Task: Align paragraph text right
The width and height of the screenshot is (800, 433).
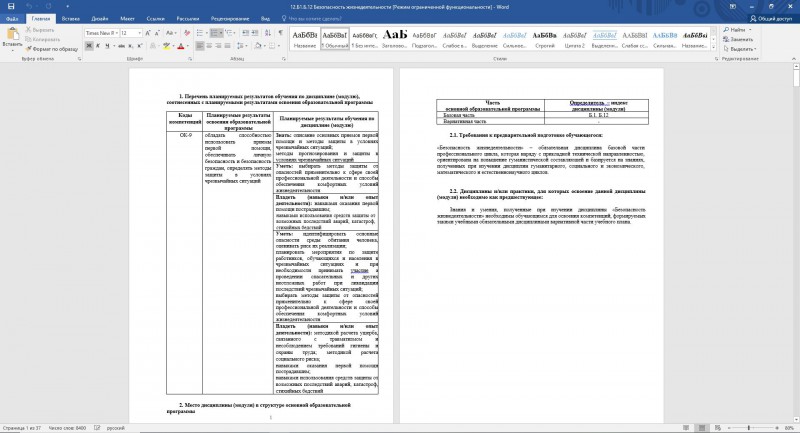Action: [218, 46]
